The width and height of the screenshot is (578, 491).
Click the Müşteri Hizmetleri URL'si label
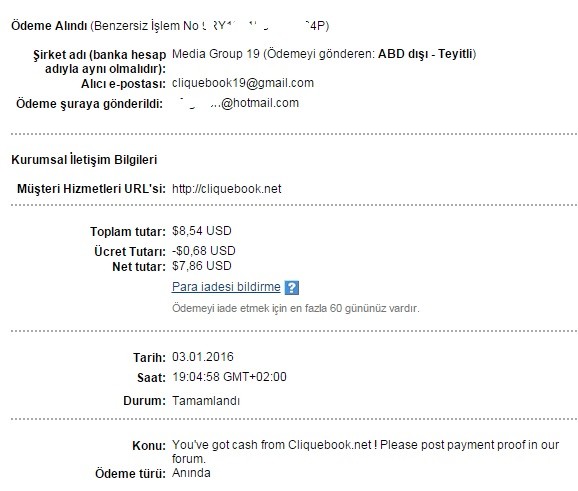click(91, 189)
